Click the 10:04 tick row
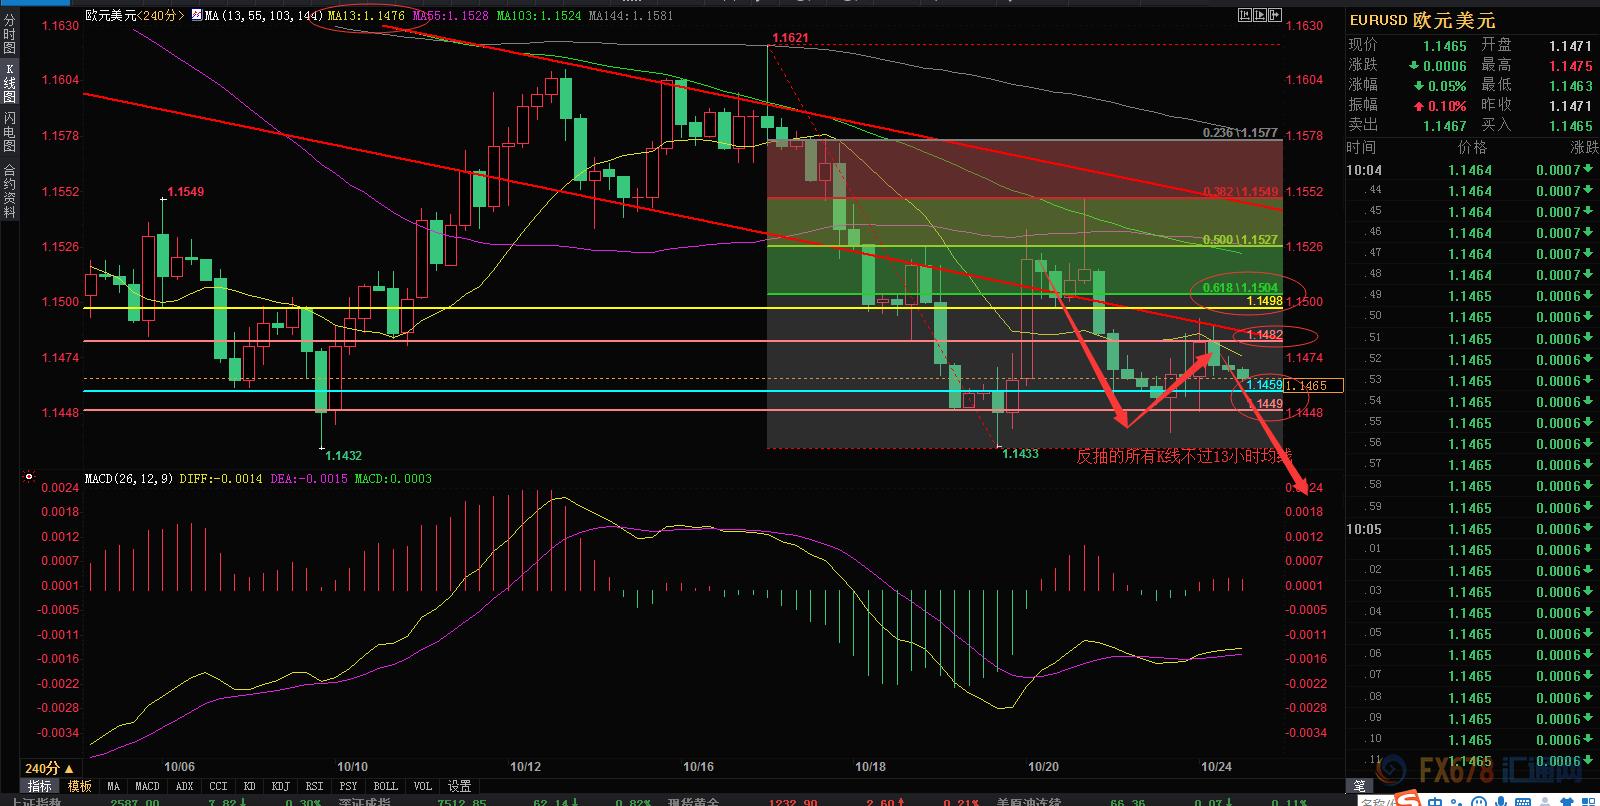 coord(1472,170)
